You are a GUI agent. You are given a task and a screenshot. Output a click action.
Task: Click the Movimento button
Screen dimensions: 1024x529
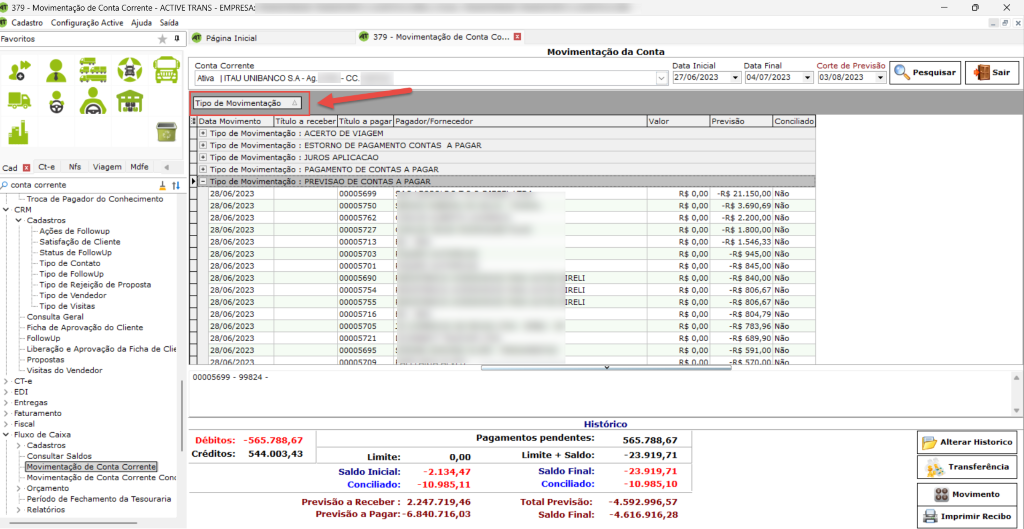967,494
